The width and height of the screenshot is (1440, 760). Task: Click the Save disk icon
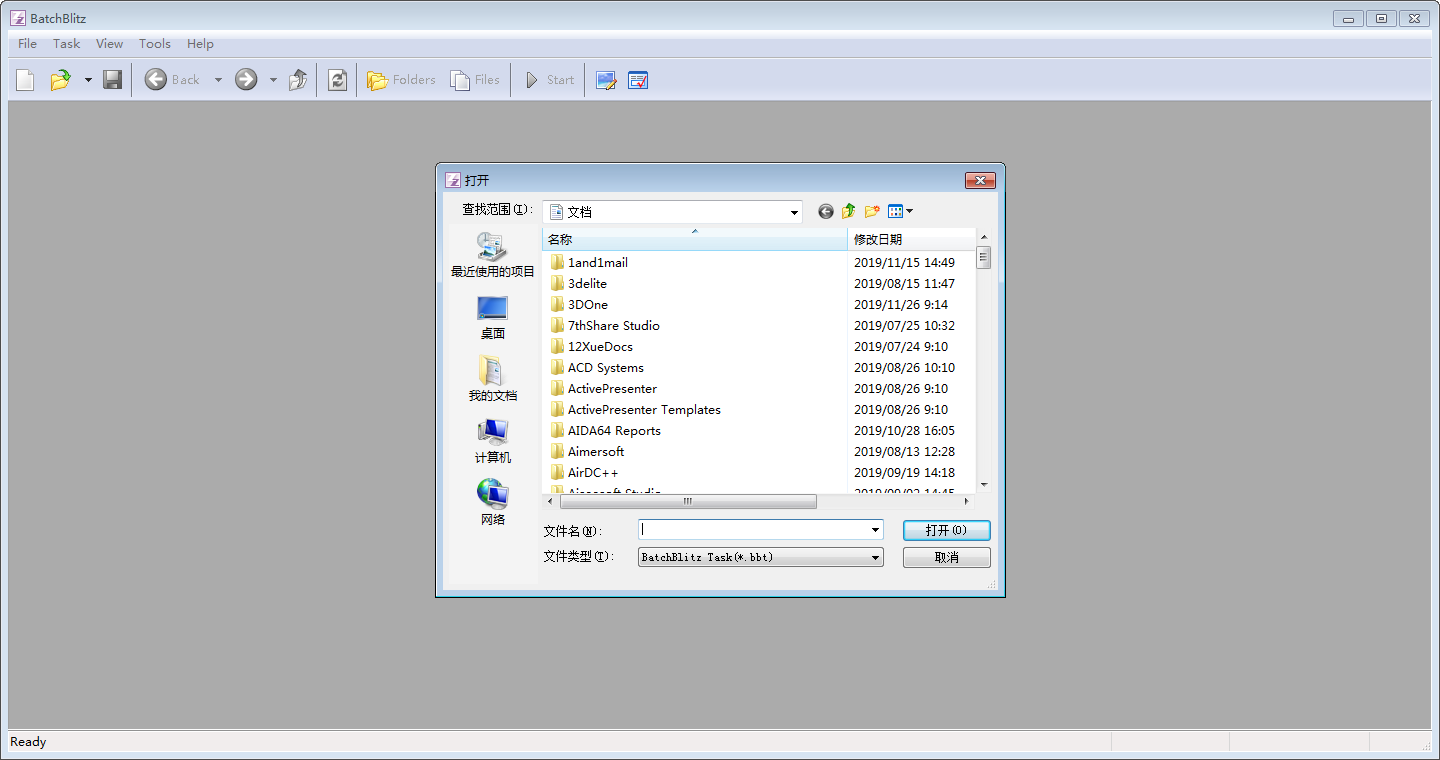tap(113, 80)
